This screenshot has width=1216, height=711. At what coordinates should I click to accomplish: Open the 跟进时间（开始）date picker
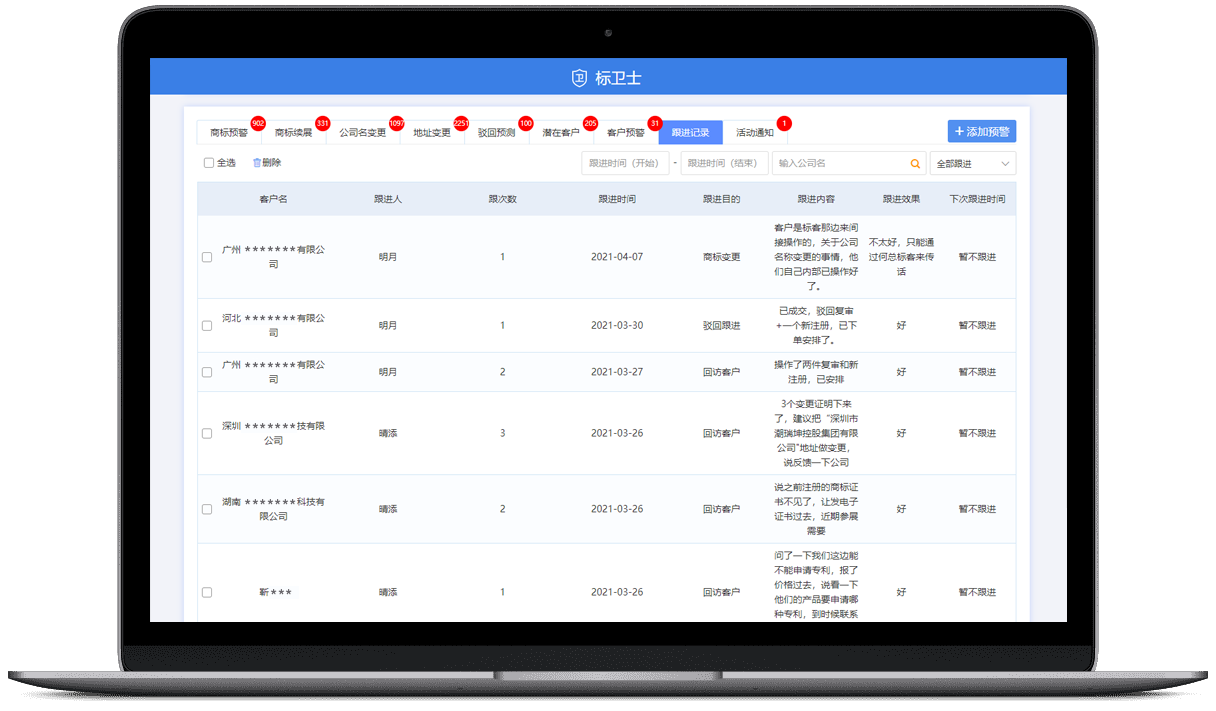click(624, 163)
